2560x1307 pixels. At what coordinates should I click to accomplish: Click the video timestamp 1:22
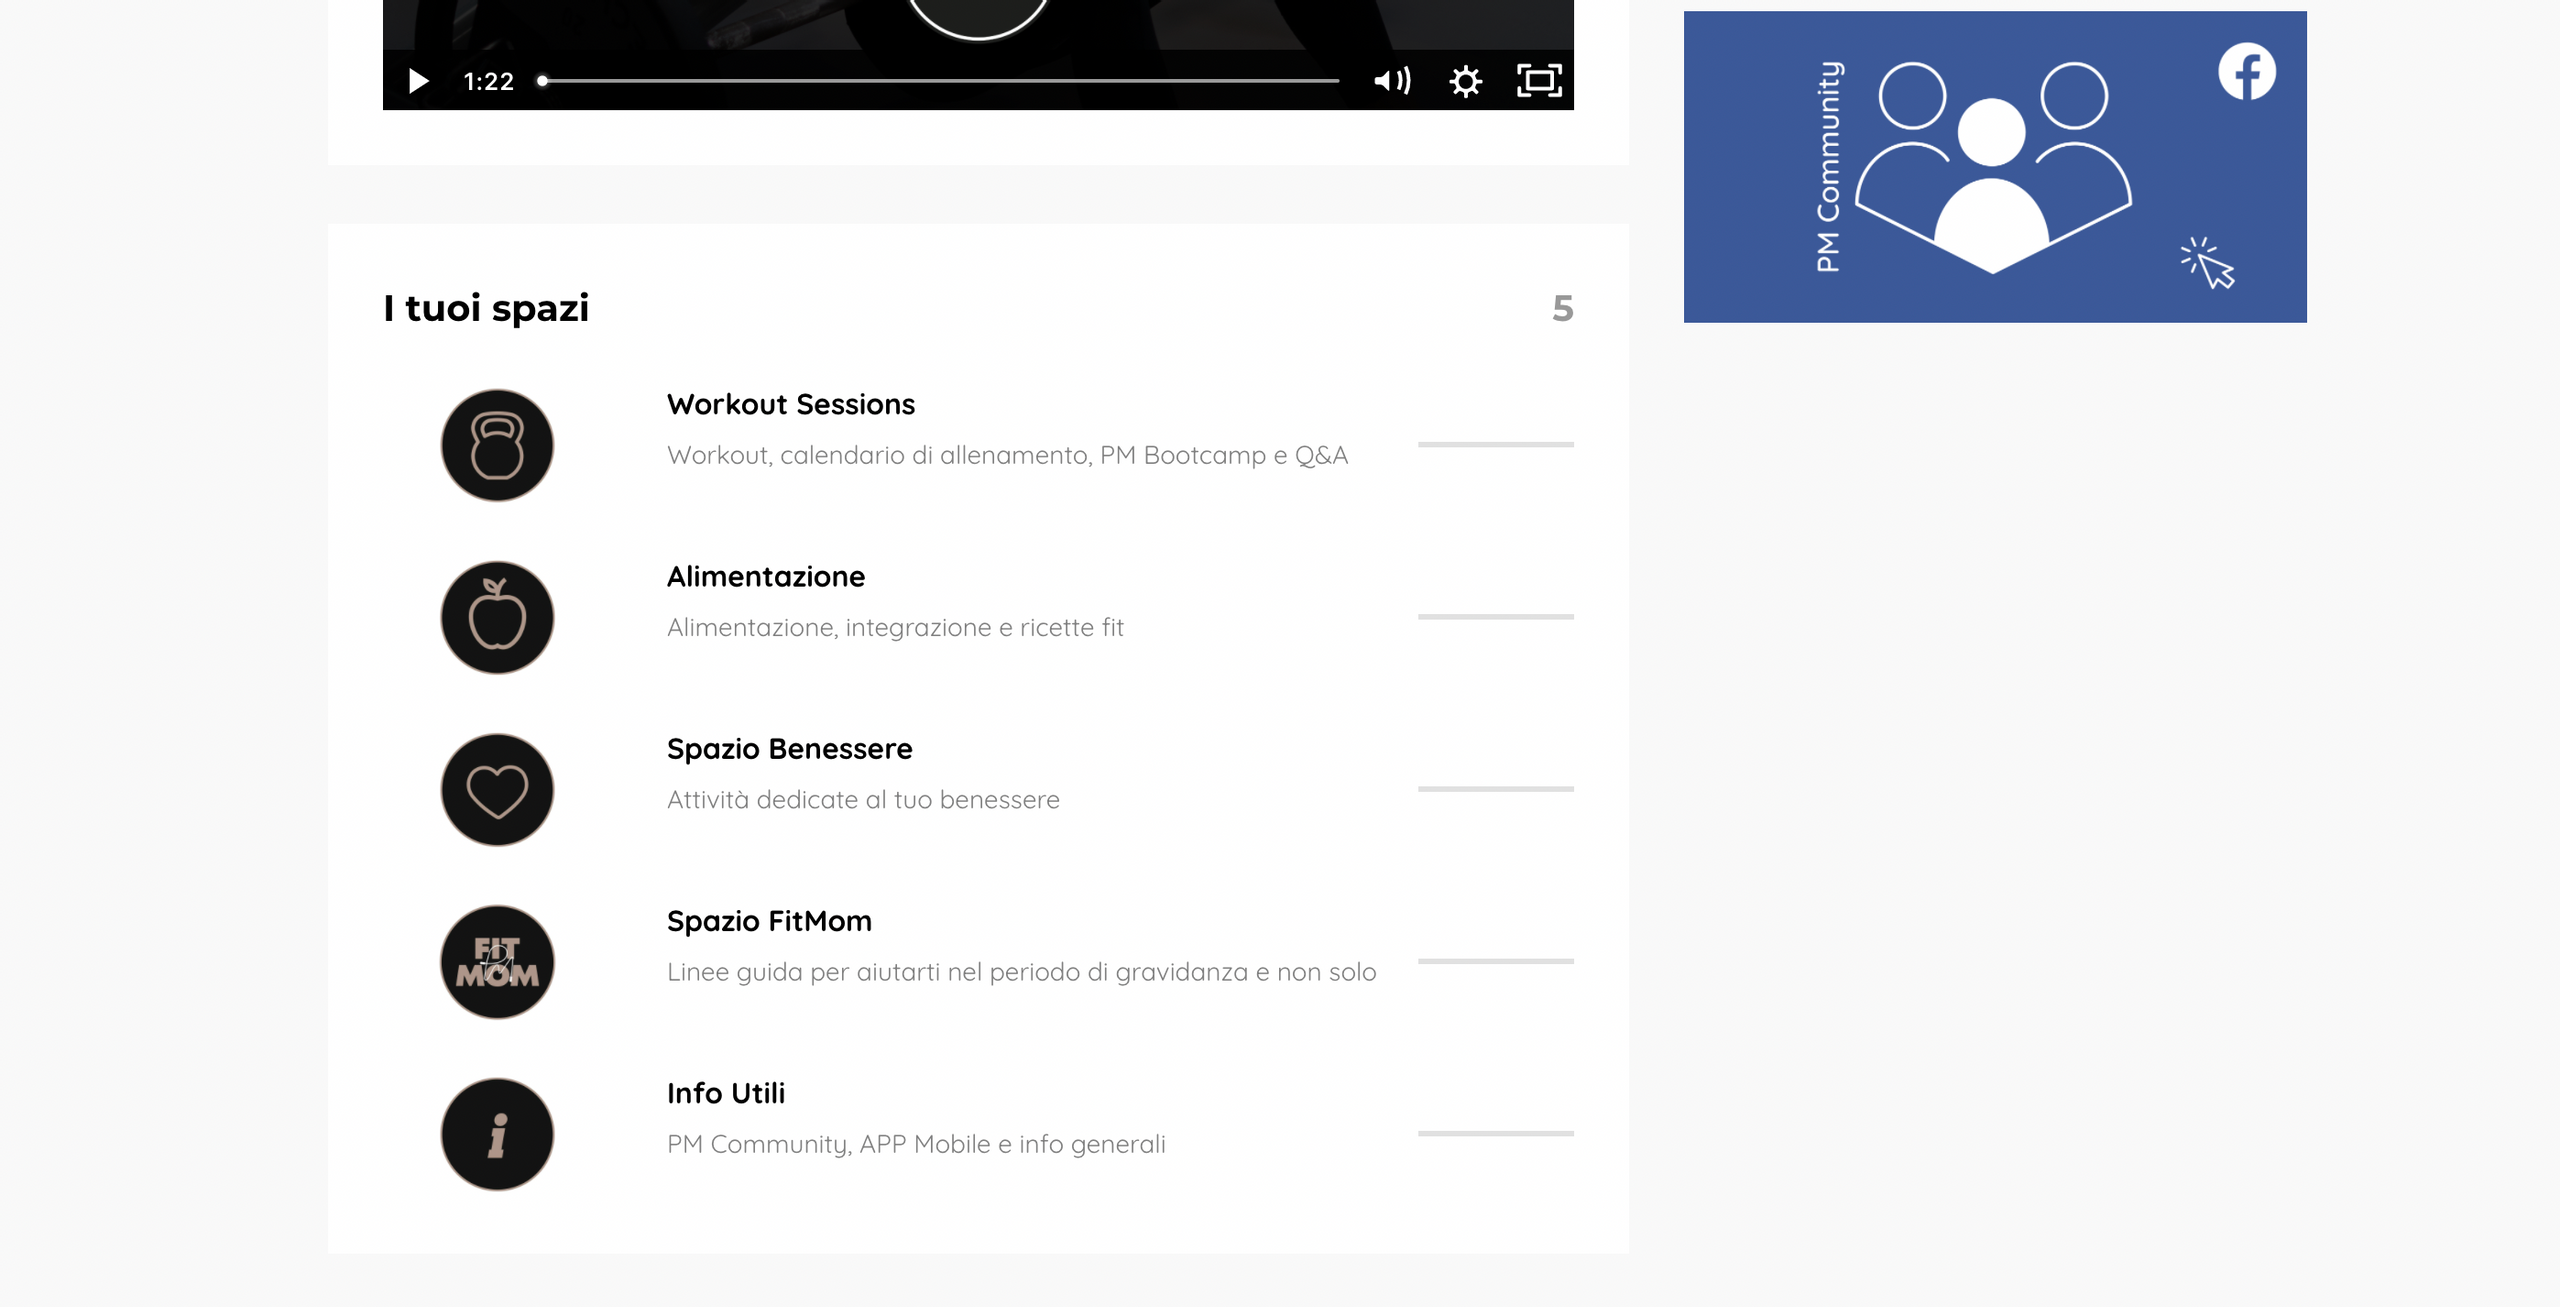pos(488,82)
